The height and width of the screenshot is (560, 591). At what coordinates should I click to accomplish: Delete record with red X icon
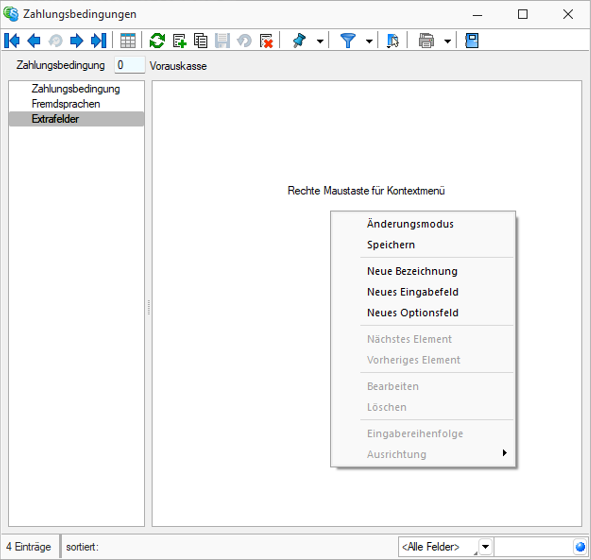(266, 41)
